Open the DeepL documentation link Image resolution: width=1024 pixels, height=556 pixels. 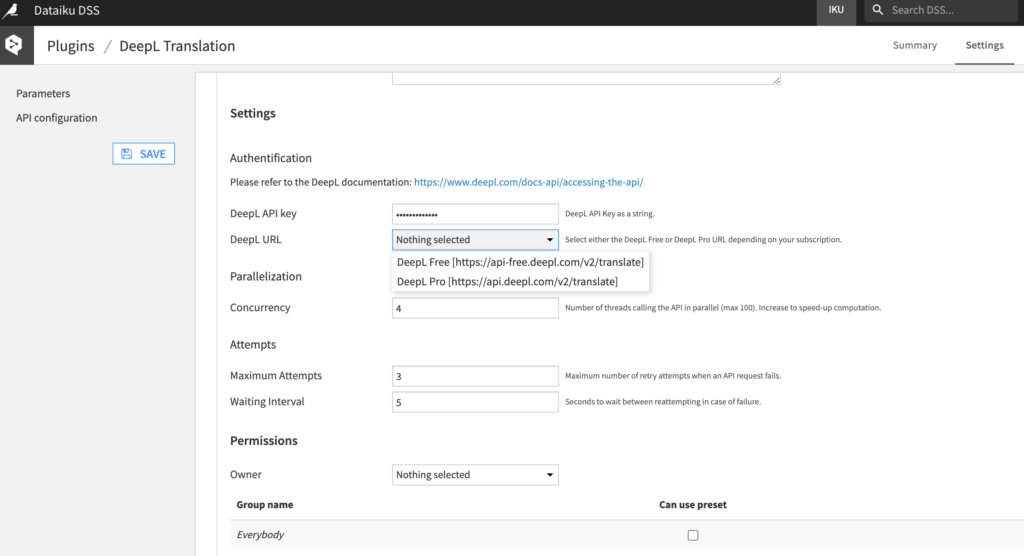[x=528, y=183]
